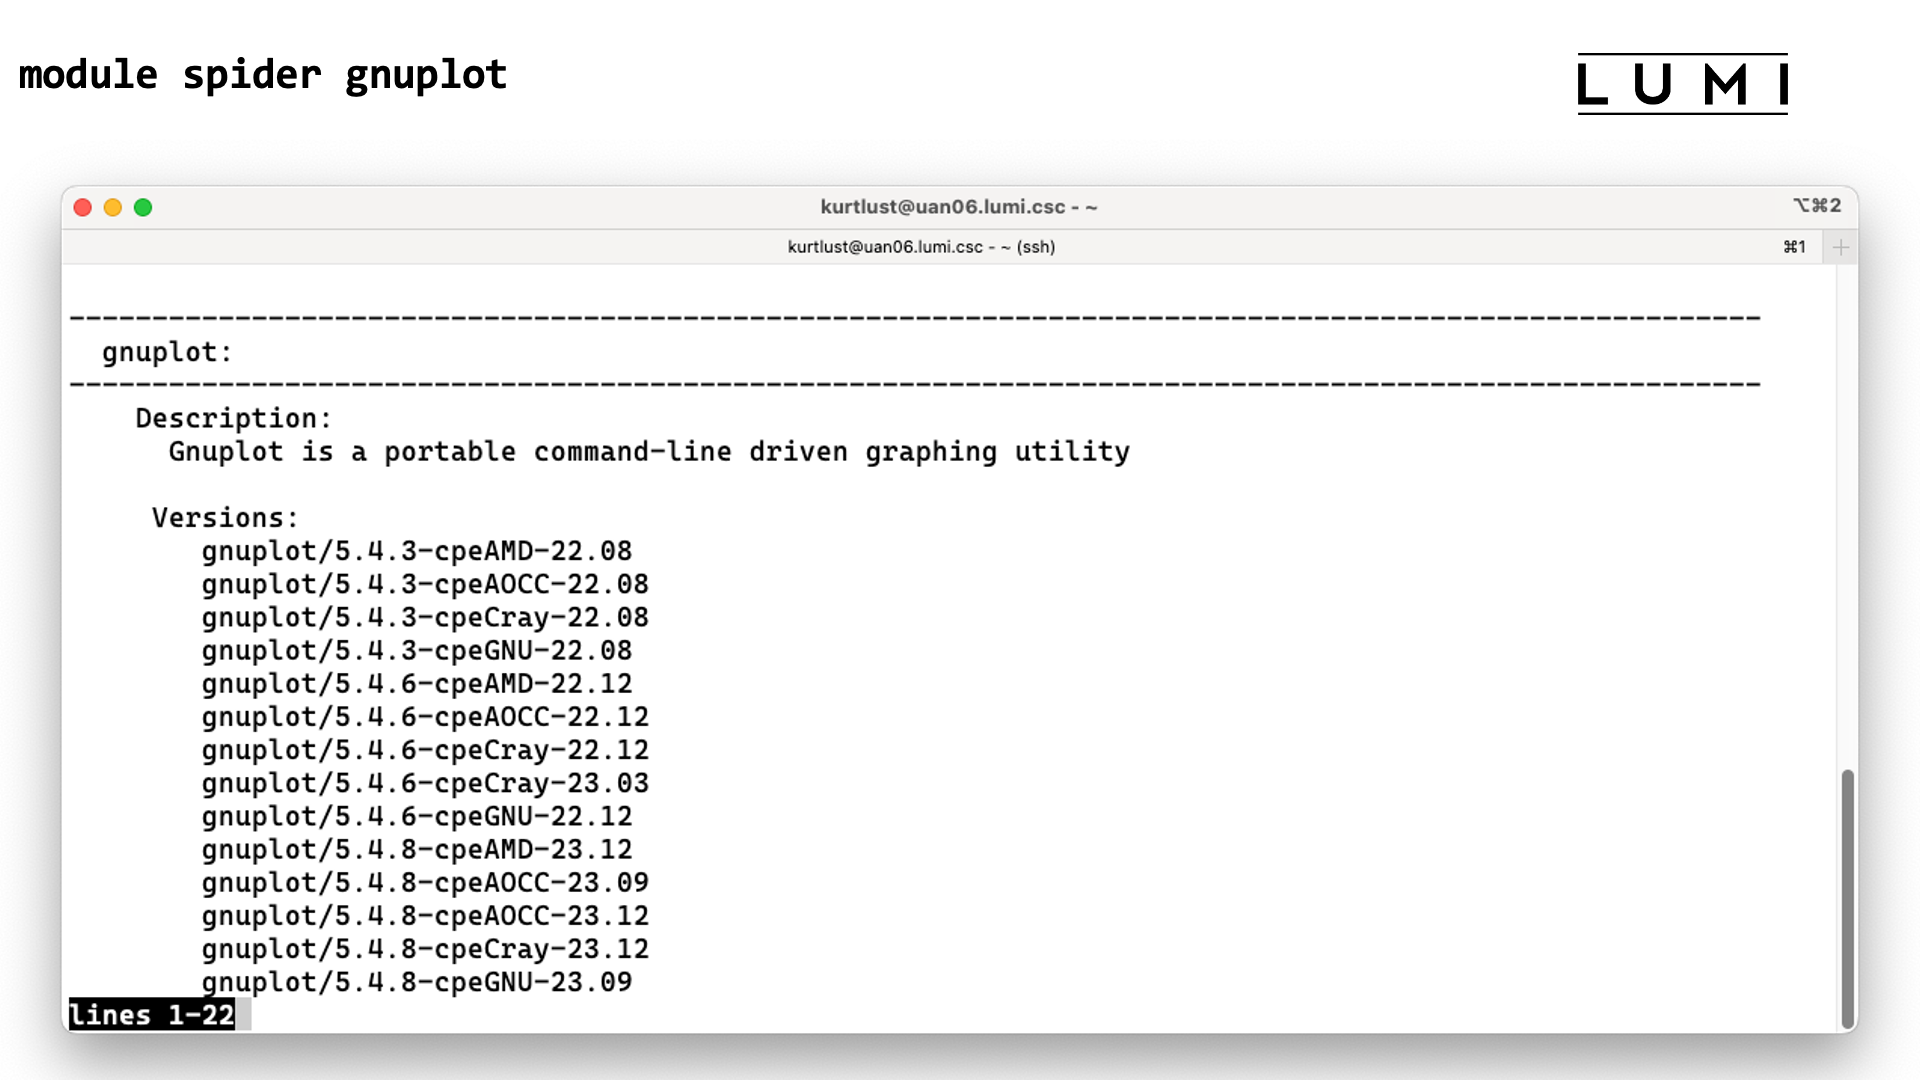Select the kurtlust@uan06.lumi.csc (ssh) tab

point(921,247)
